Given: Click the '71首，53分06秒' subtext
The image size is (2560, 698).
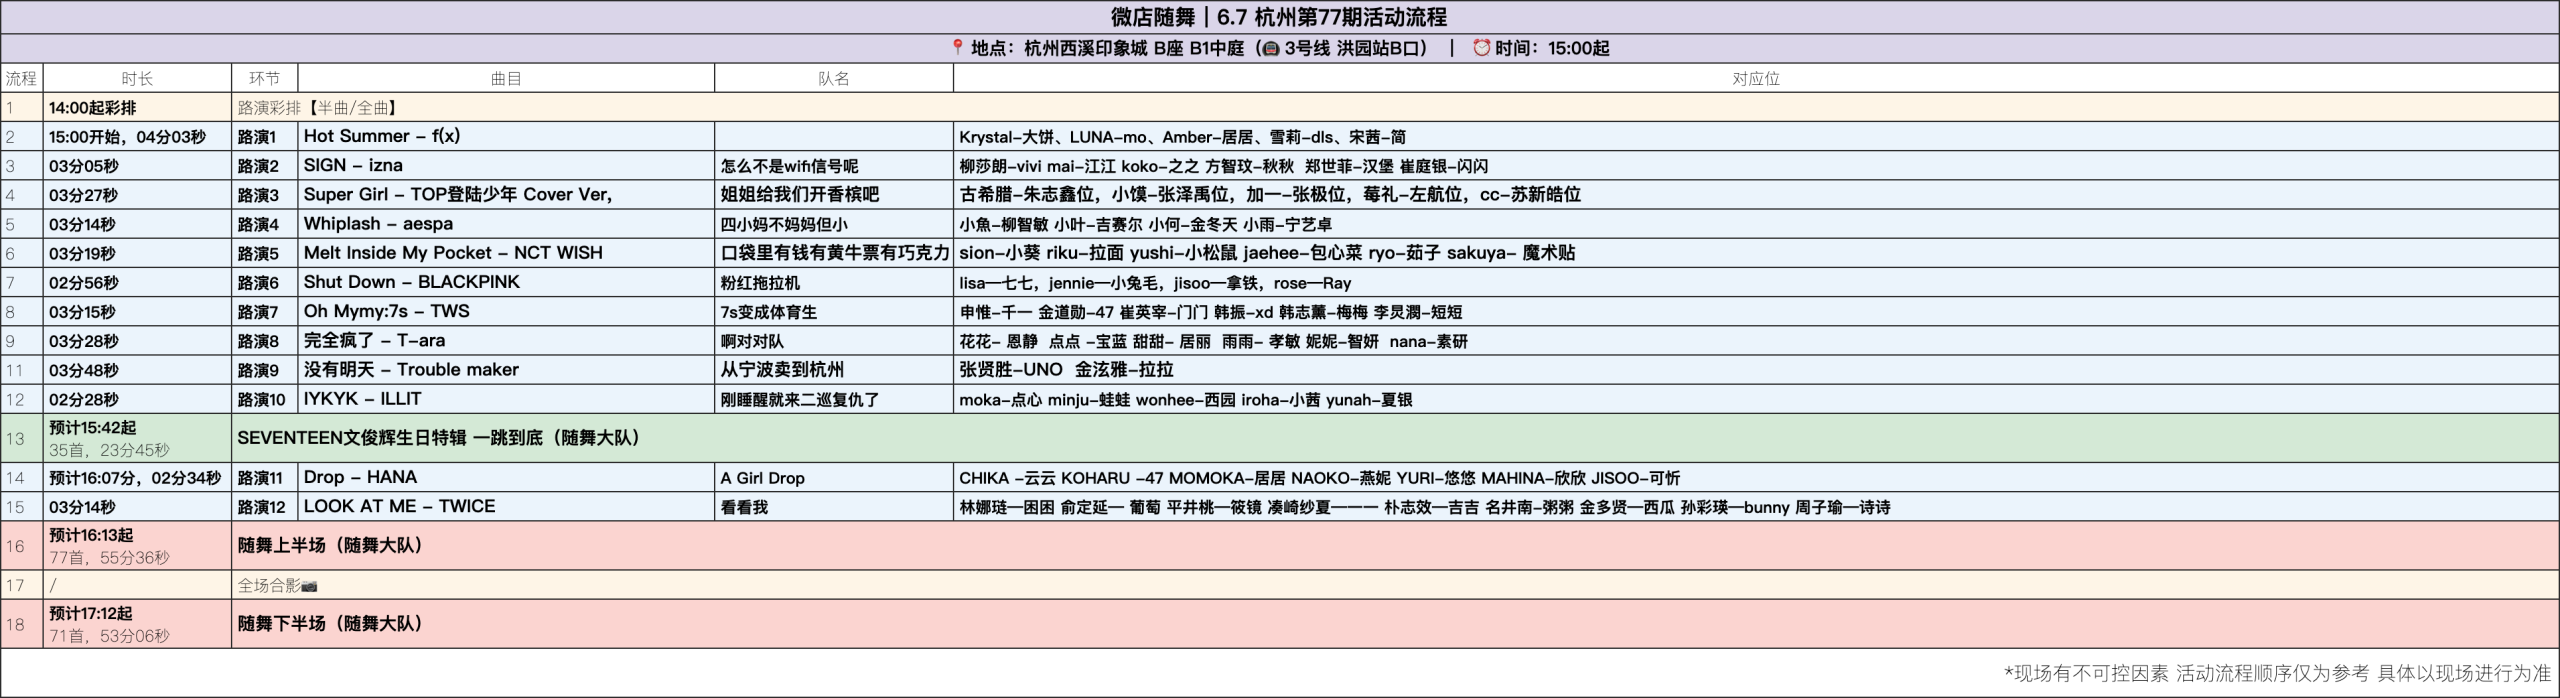Looking at the screenshot, I should tap(109, 636).
